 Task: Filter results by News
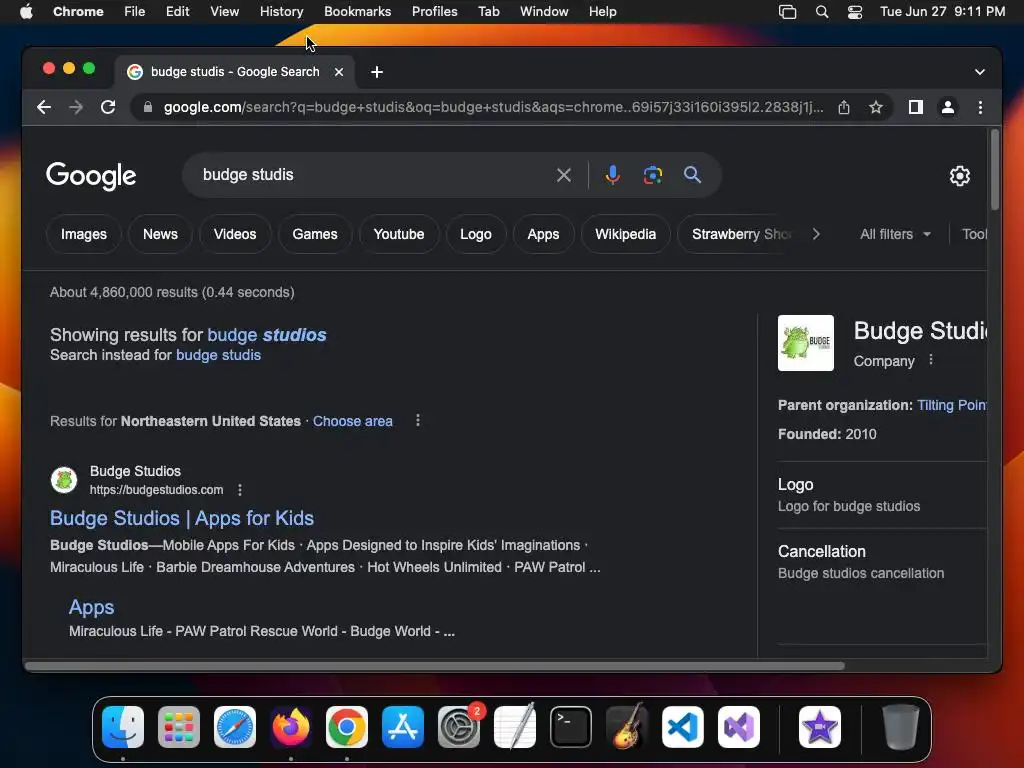[160, 234]
